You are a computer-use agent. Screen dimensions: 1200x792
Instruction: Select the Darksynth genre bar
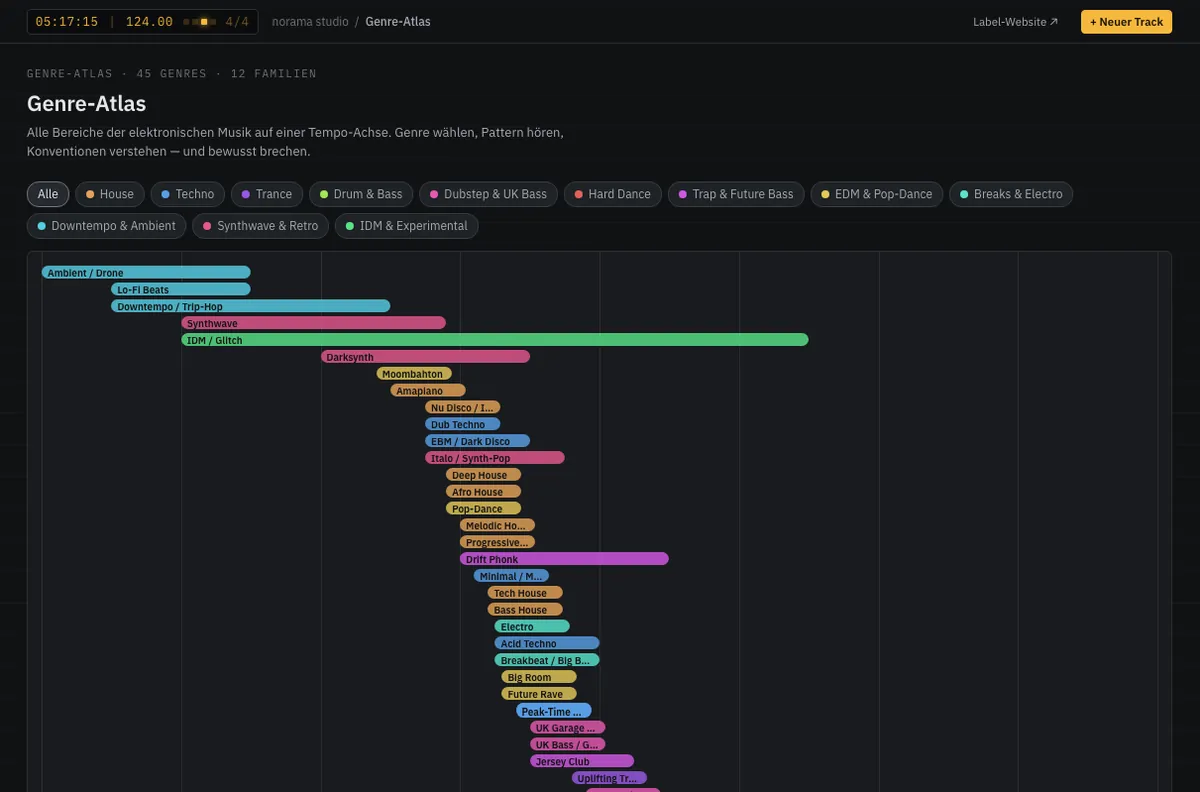(x=425, y=357)
